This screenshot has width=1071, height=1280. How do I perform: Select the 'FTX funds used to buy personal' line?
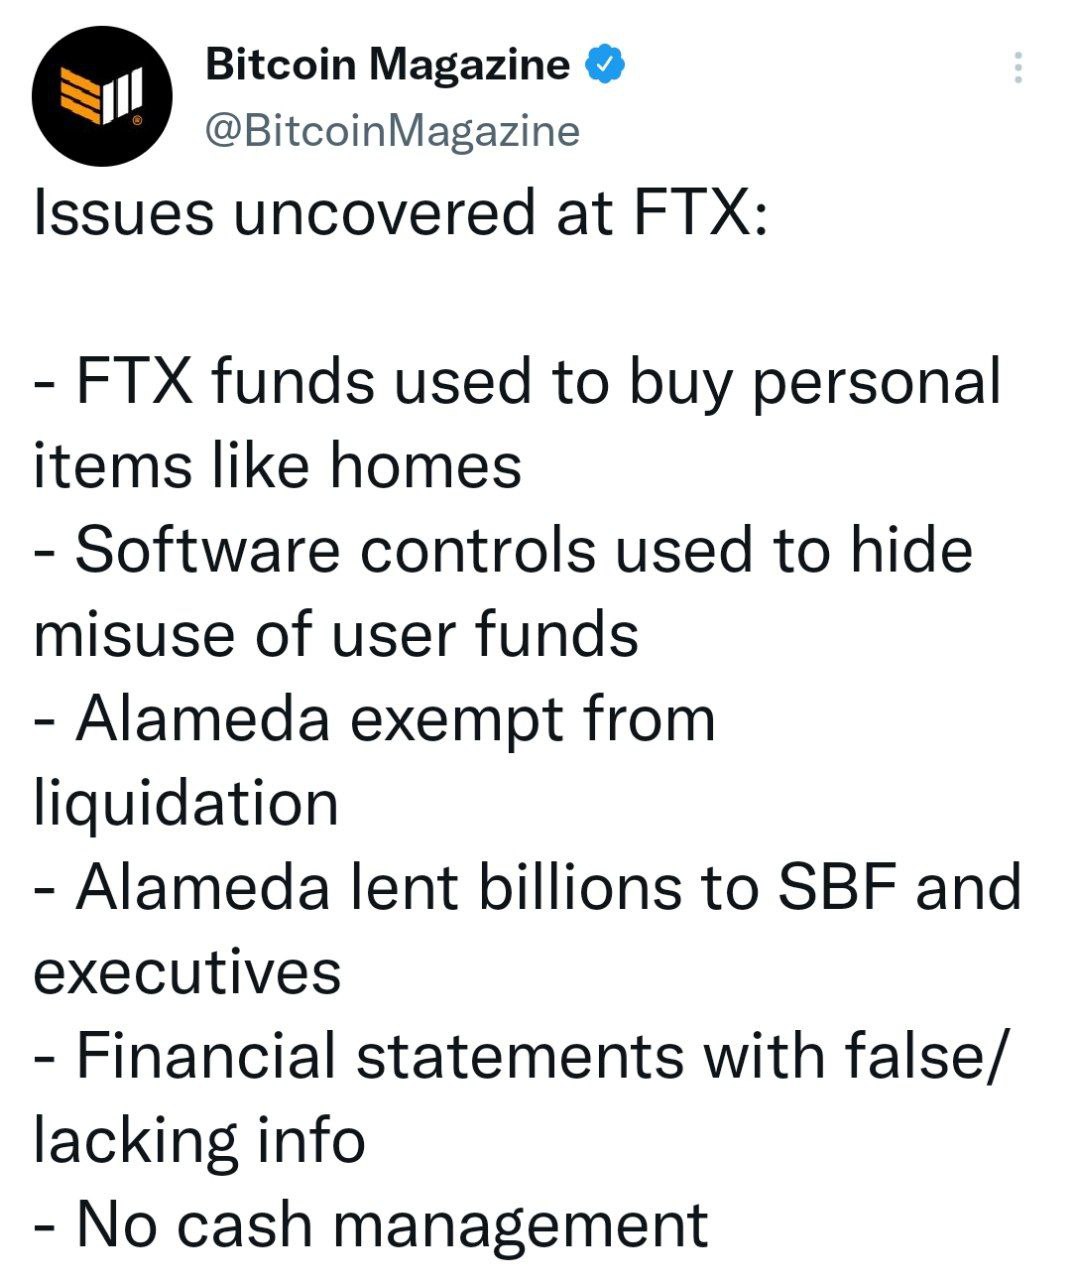point(517,383)
